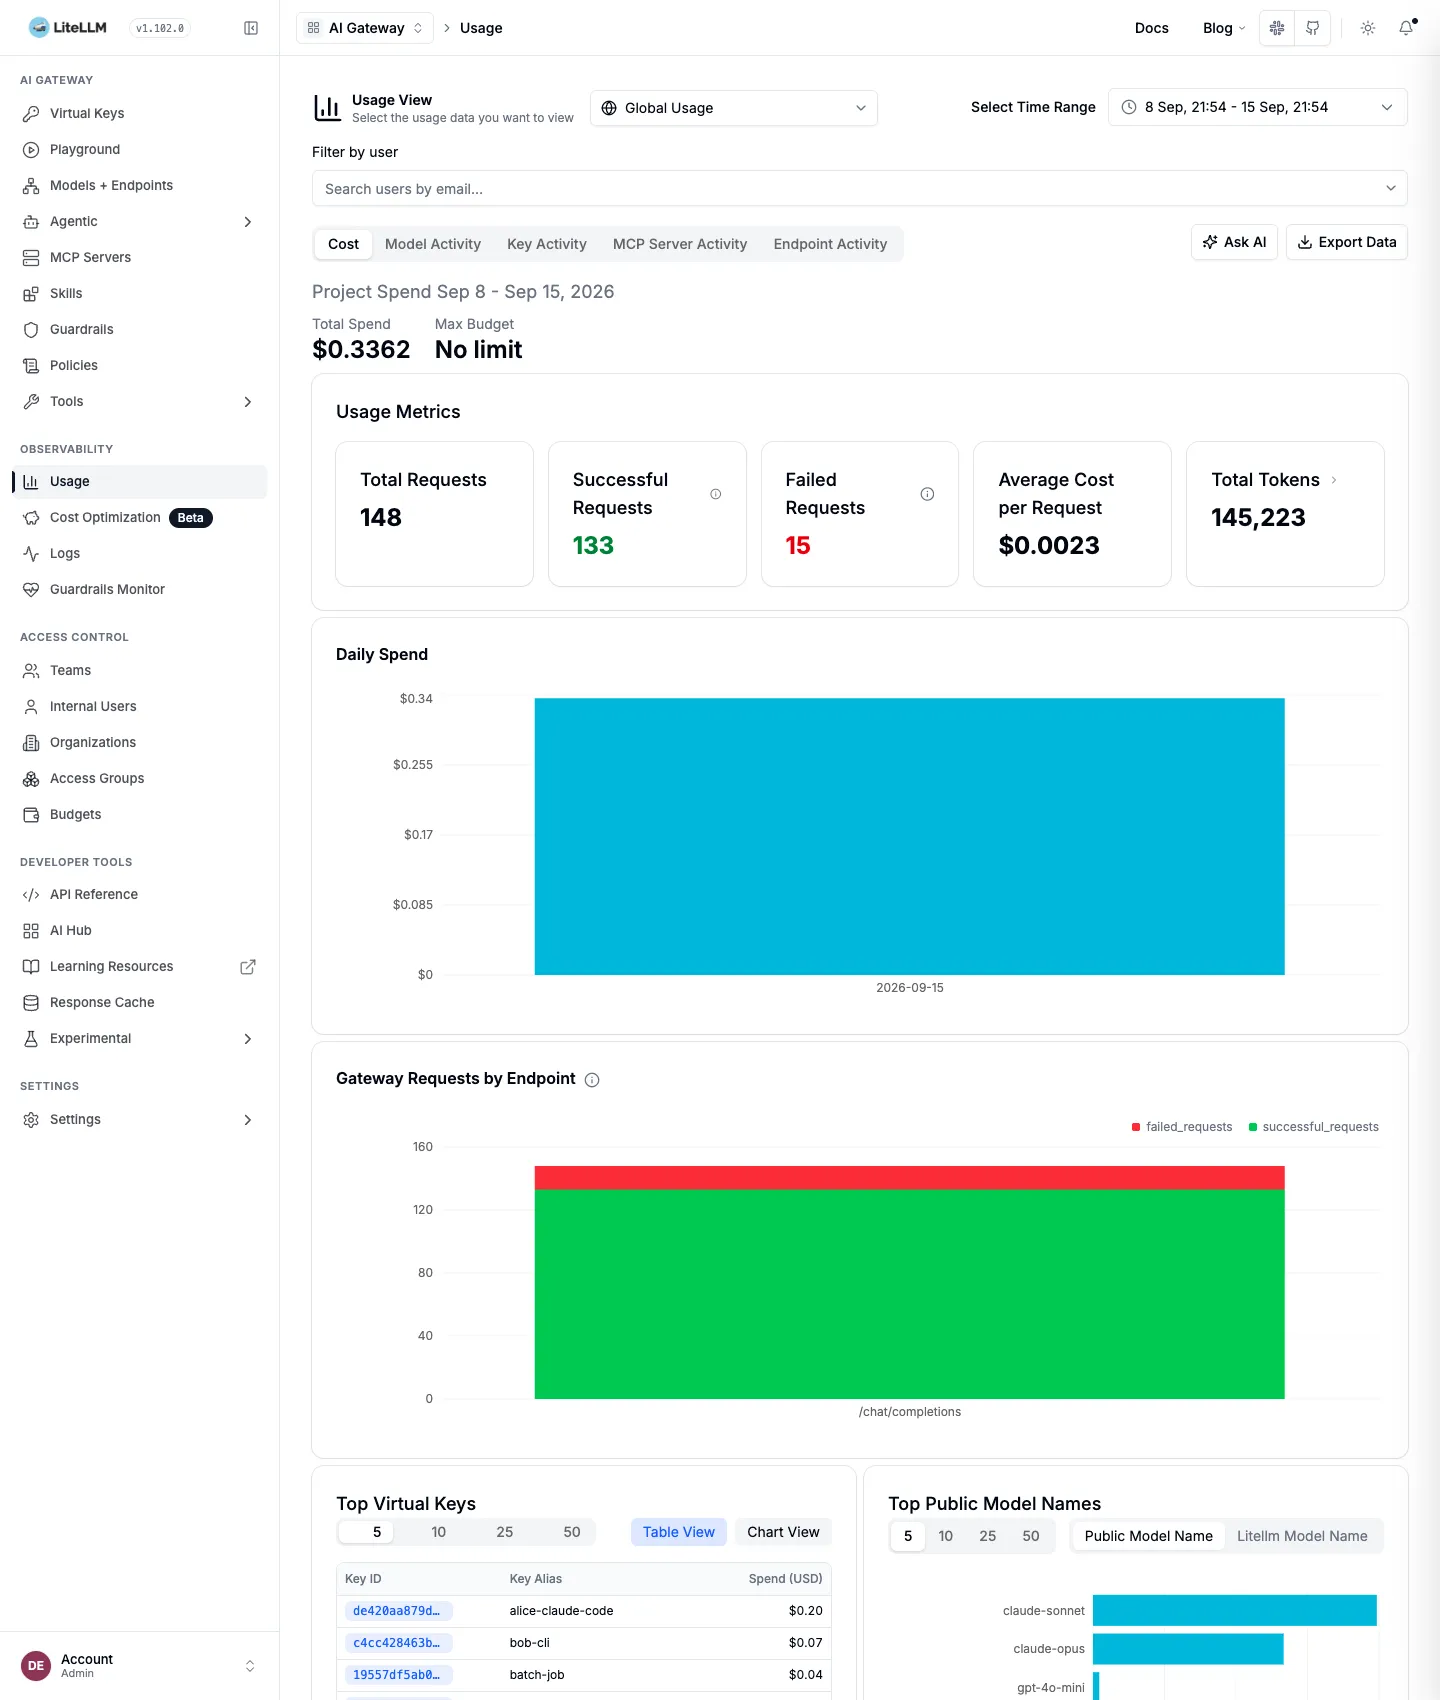The height and width of the screenshot is (1700, 1440).
Task: Open the Global Usage view dropdown
Action: [x=734, y=108]
